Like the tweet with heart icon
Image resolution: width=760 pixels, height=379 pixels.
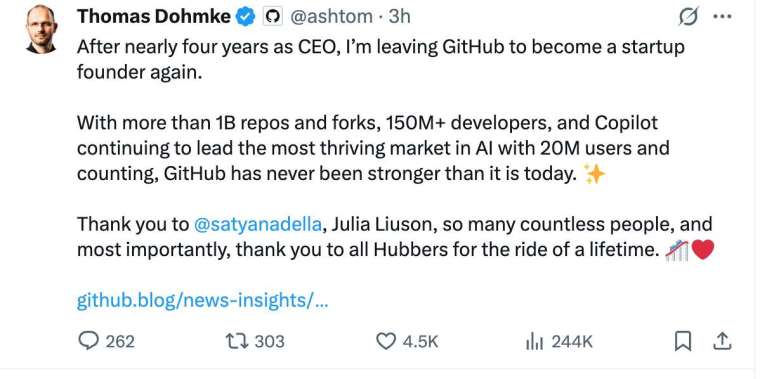point(387,342)
